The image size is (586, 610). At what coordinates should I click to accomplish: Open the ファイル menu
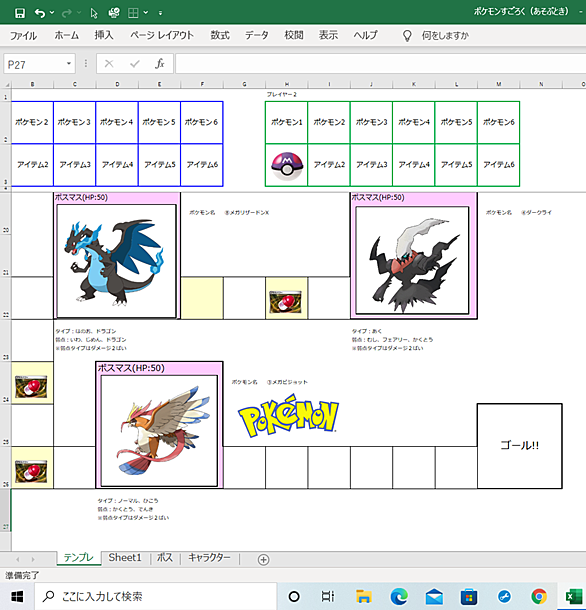[23, 36]
